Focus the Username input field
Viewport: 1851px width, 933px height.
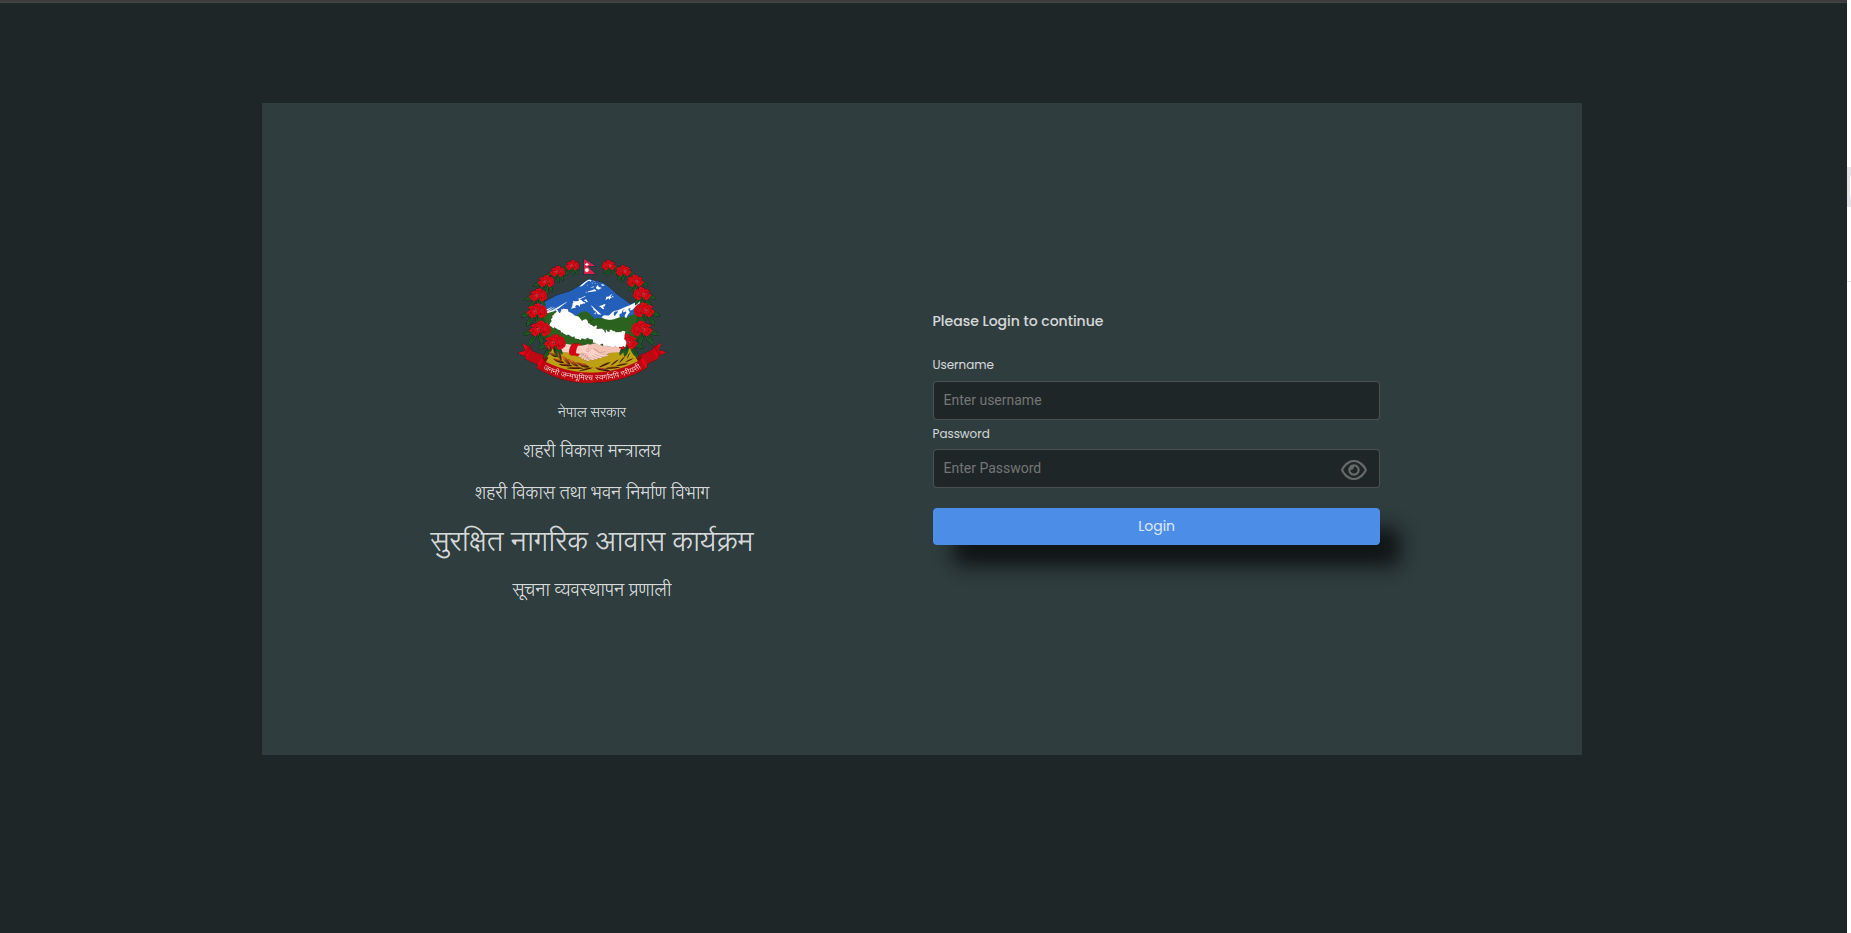click(1155, 400)
